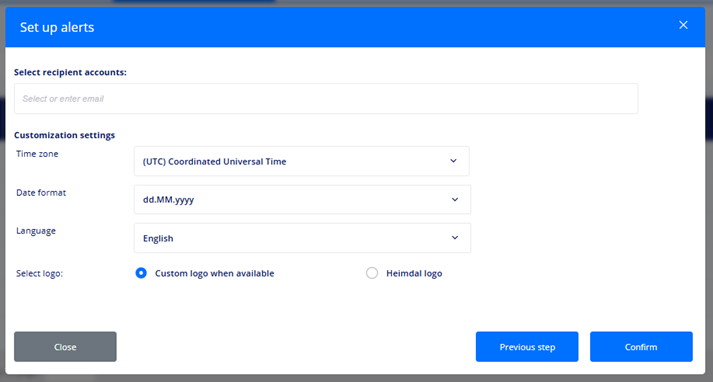Click the recipient email input field

[326, 99]
